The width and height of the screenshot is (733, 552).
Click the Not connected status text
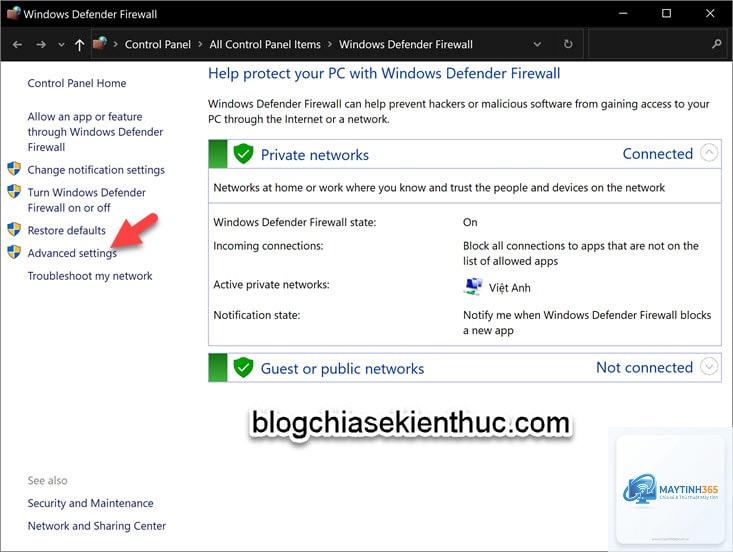[x=644, y=367]
